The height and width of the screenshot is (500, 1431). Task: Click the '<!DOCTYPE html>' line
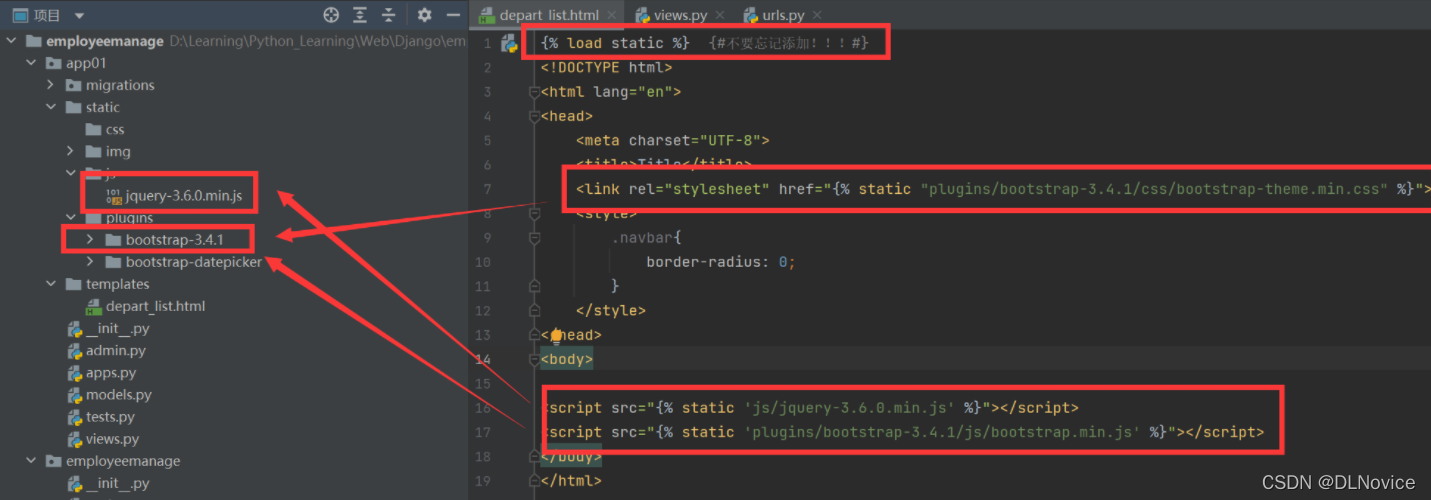(606, 68)
